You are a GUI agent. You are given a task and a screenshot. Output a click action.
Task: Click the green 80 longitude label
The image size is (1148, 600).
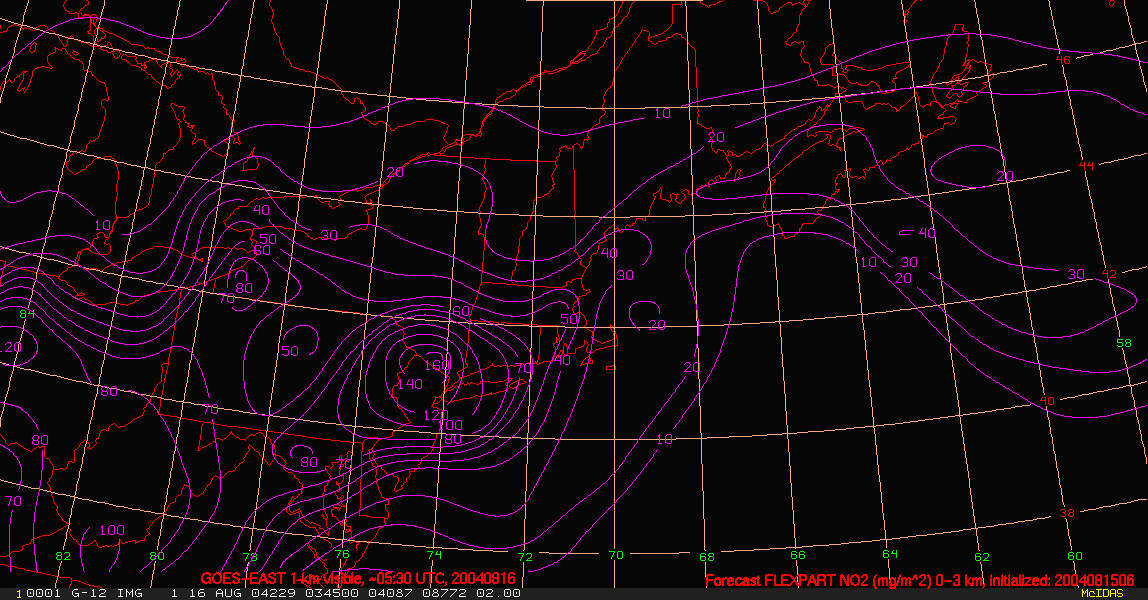coord(157,555)
